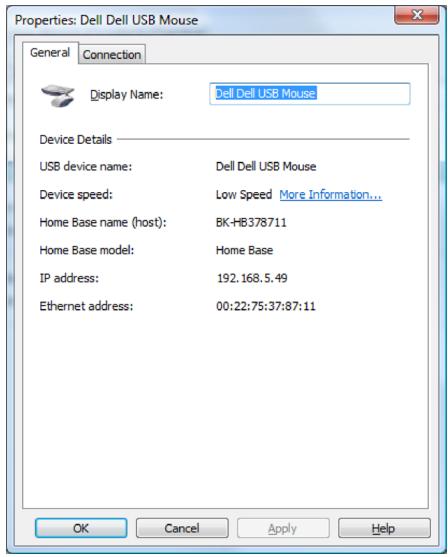Dismiss the dialog using Cancel
Image resolution: width=448 pixels, height=557 pixels.
tap(182, 528)
